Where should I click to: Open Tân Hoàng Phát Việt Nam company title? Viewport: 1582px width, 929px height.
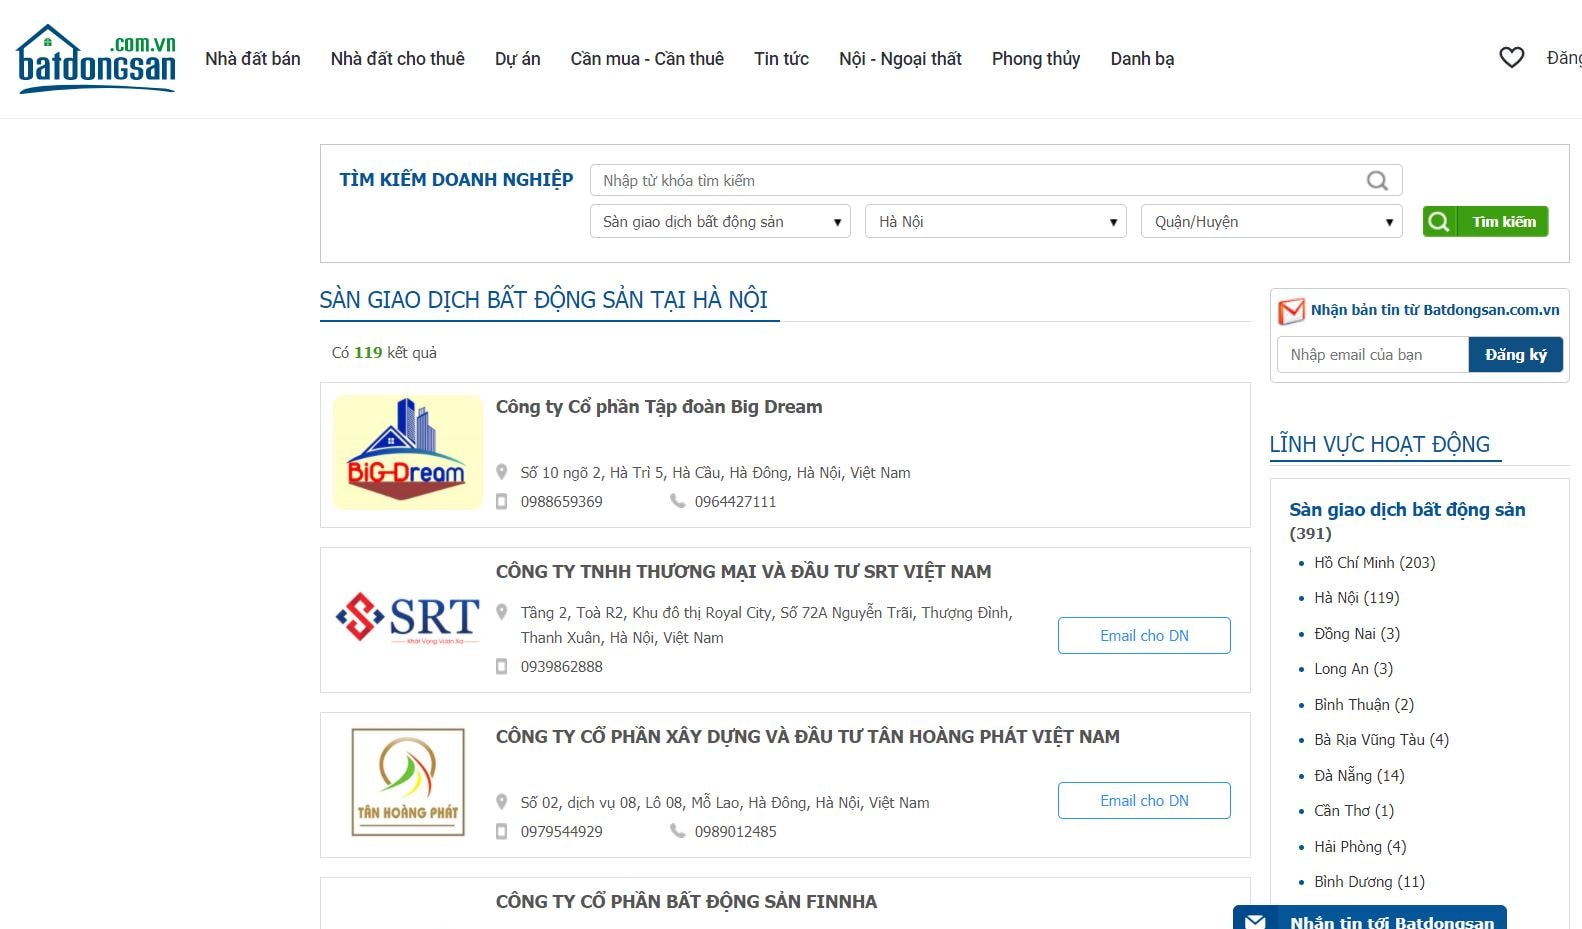pyautogui.click(x=808, y=737)
